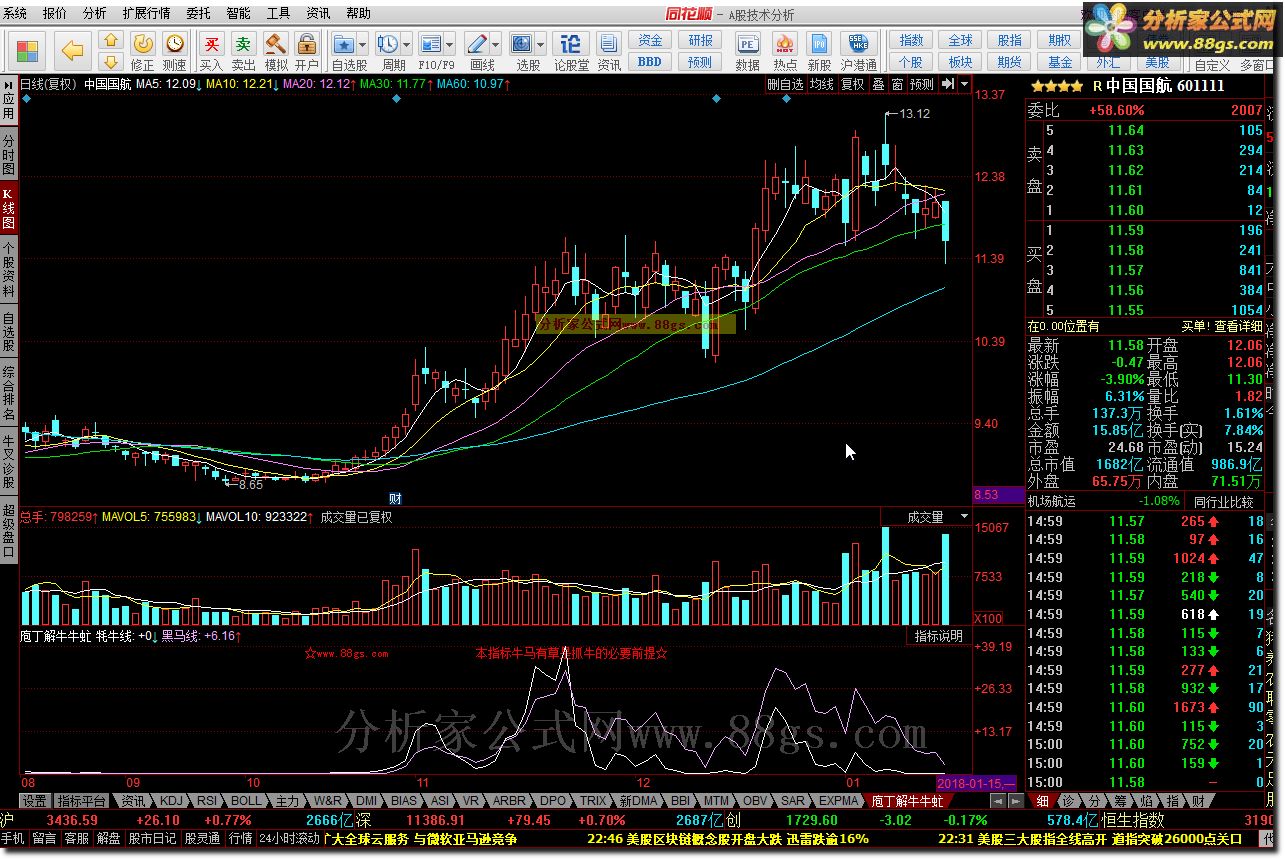Click the 研报 toolbar button
This screenshot has width=1285, height=859.
(700, 40)
